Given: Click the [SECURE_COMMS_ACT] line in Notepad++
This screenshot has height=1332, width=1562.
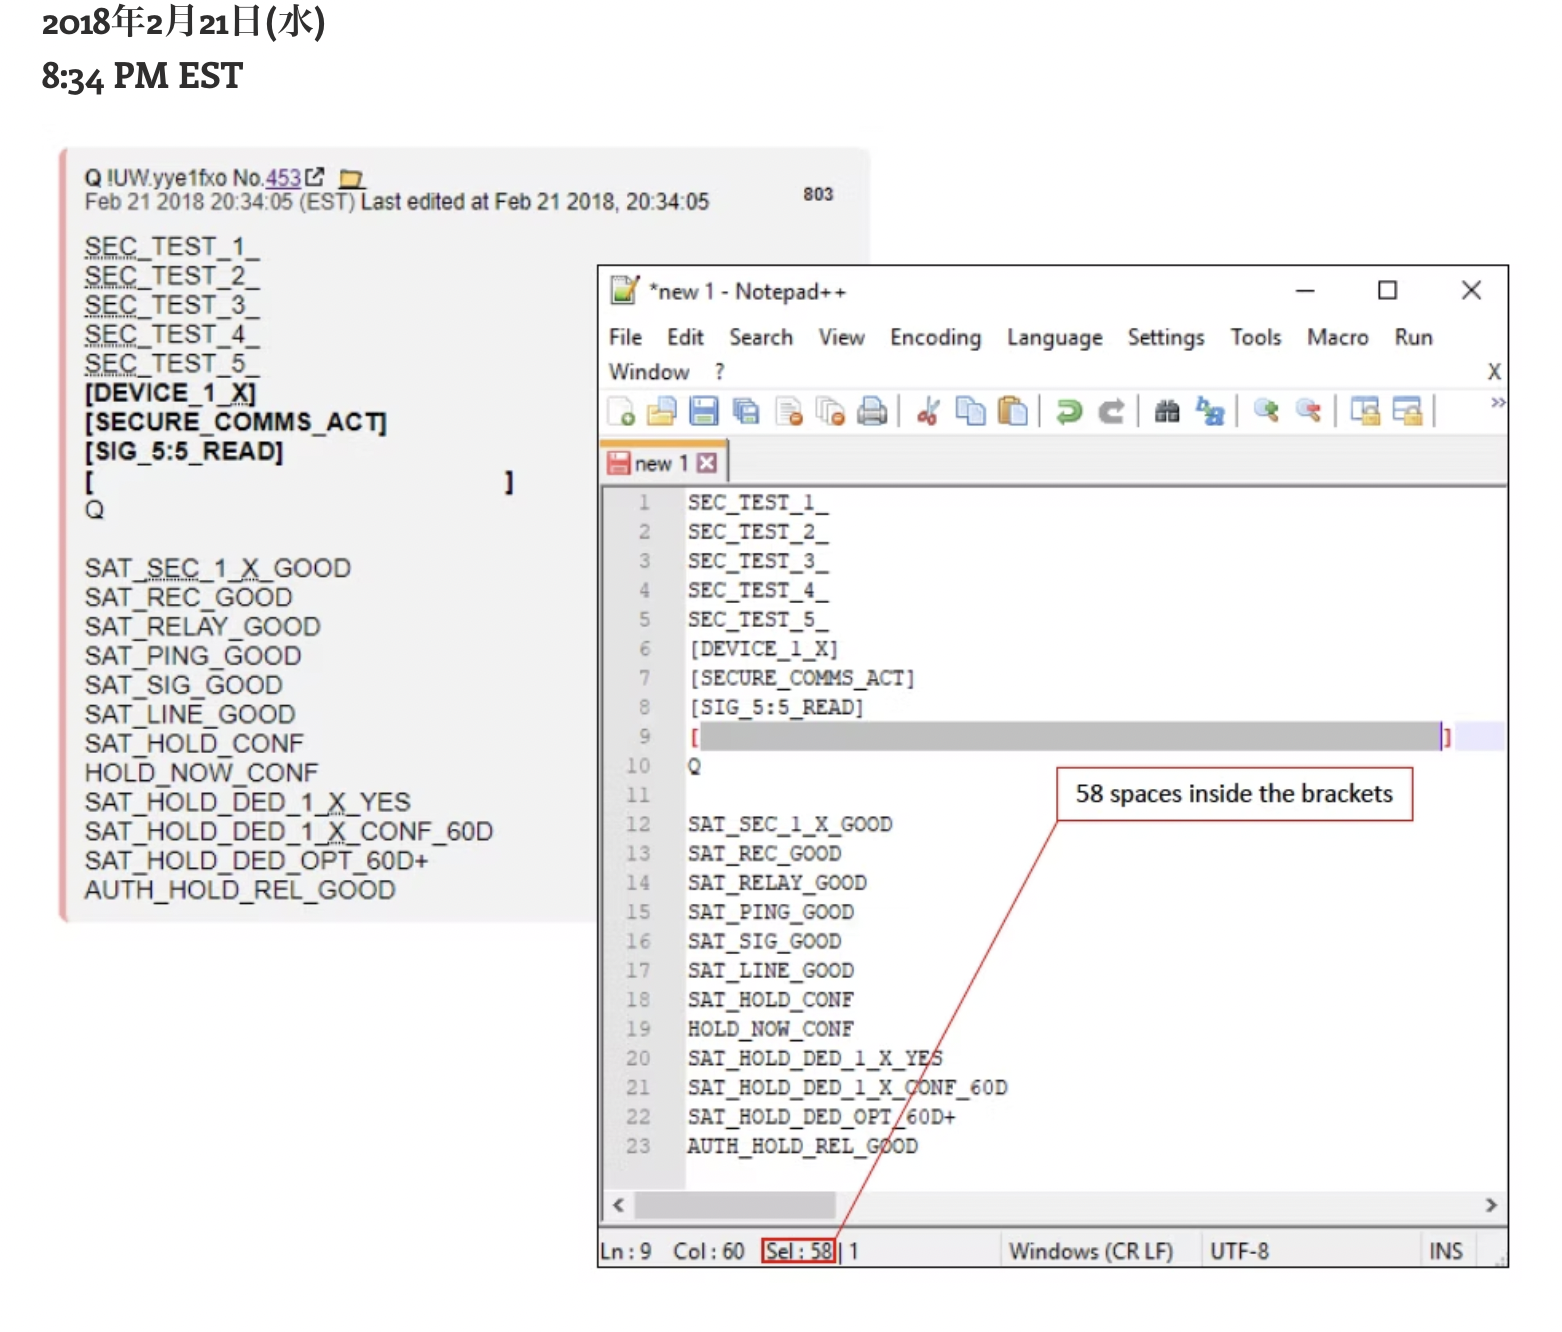Looking at the screenshot, I should pos(802,678).
